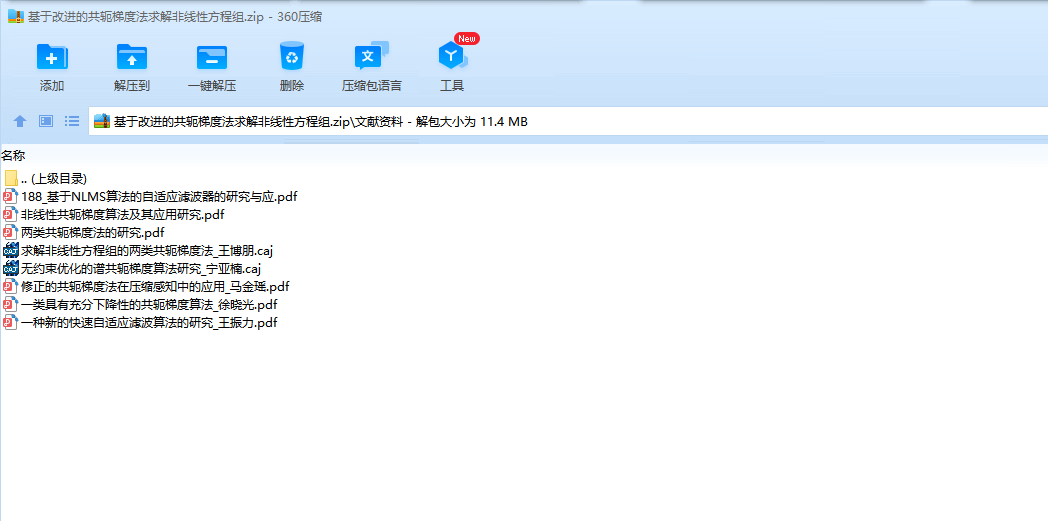Open 压缩包语言 archive language tool
1048x521 pixels.
(372, 56)
